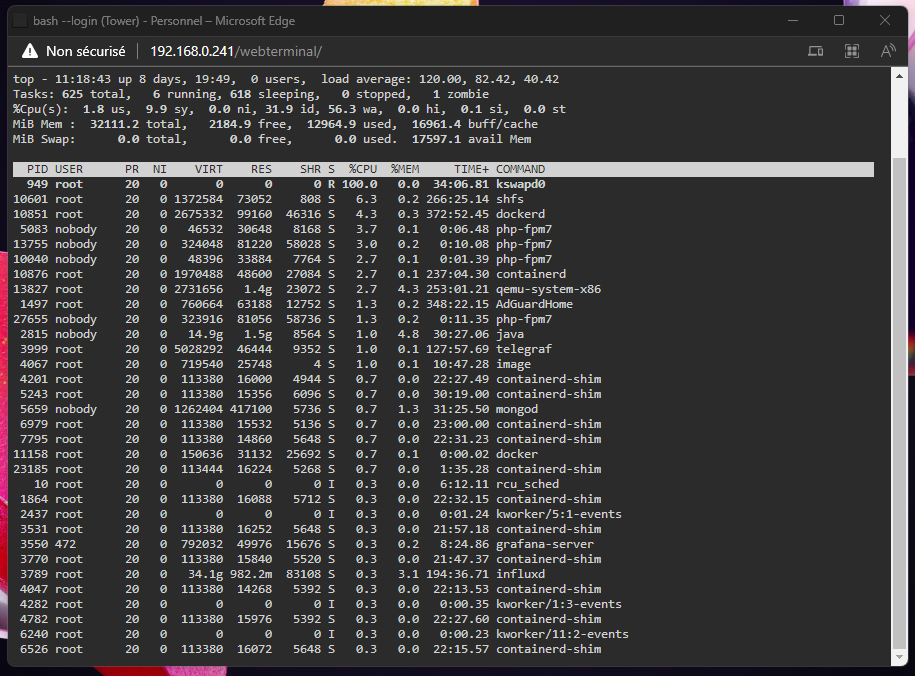
Task: Click the kworker/11:2-events command text
Action: (x=563, y=635)
